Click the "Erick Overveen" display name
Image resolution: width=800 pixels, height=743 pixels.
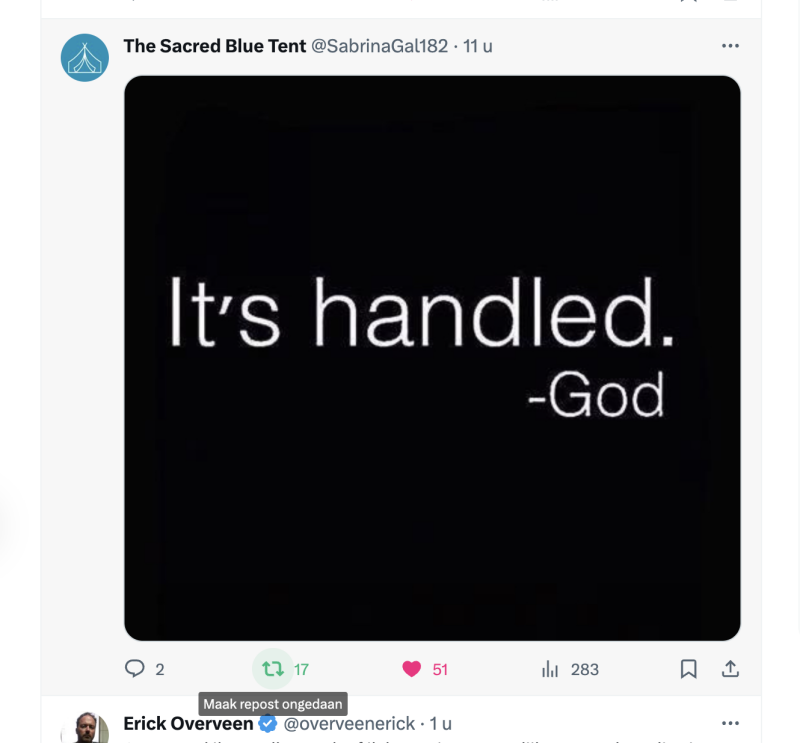pos(188,723)
